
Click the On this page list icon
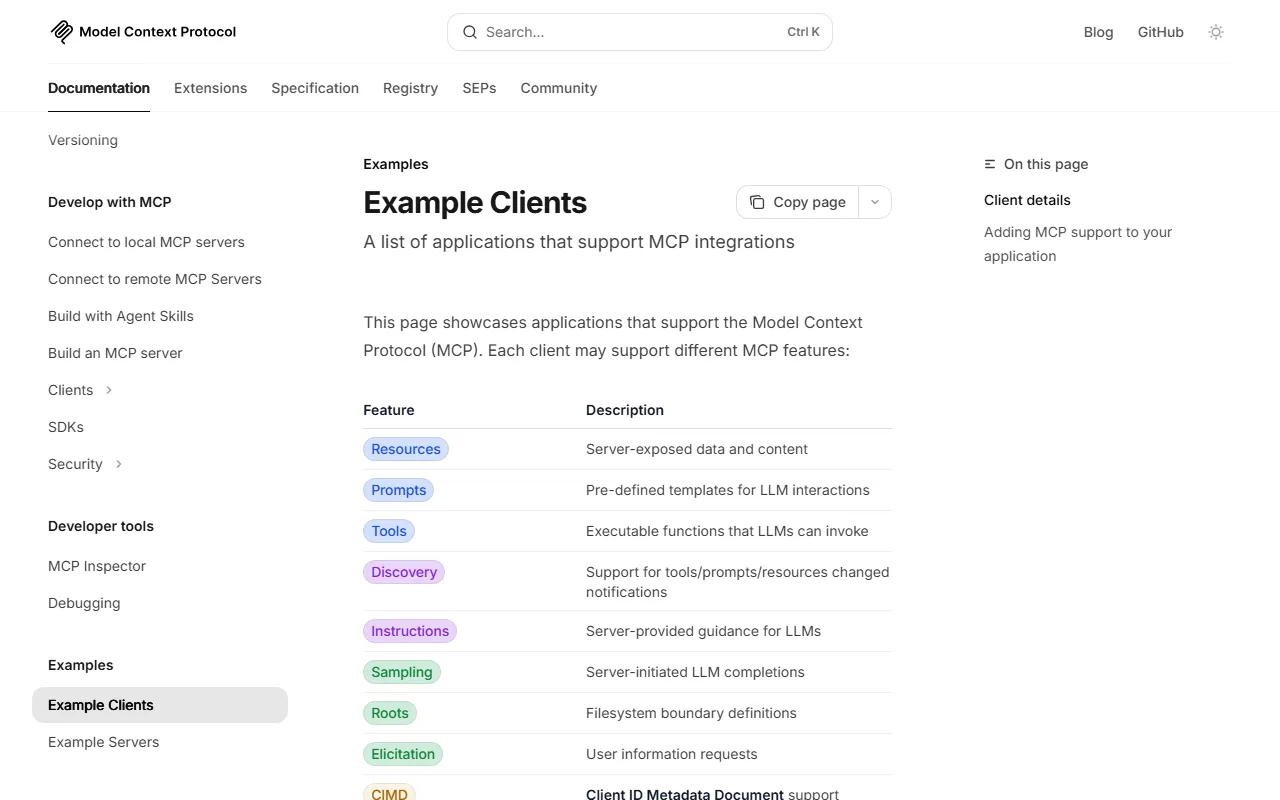click(990, 164)
